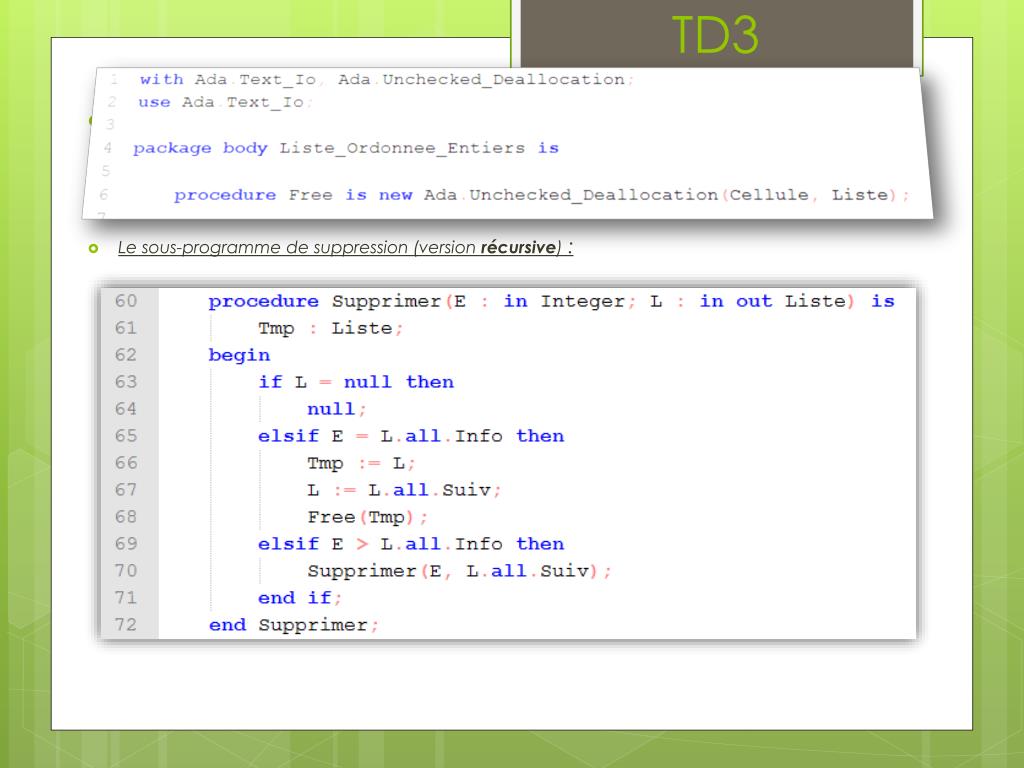The height and width of the screenshot is (768, 1024).
Task: Click line number 61
Action: pos(125,328)
